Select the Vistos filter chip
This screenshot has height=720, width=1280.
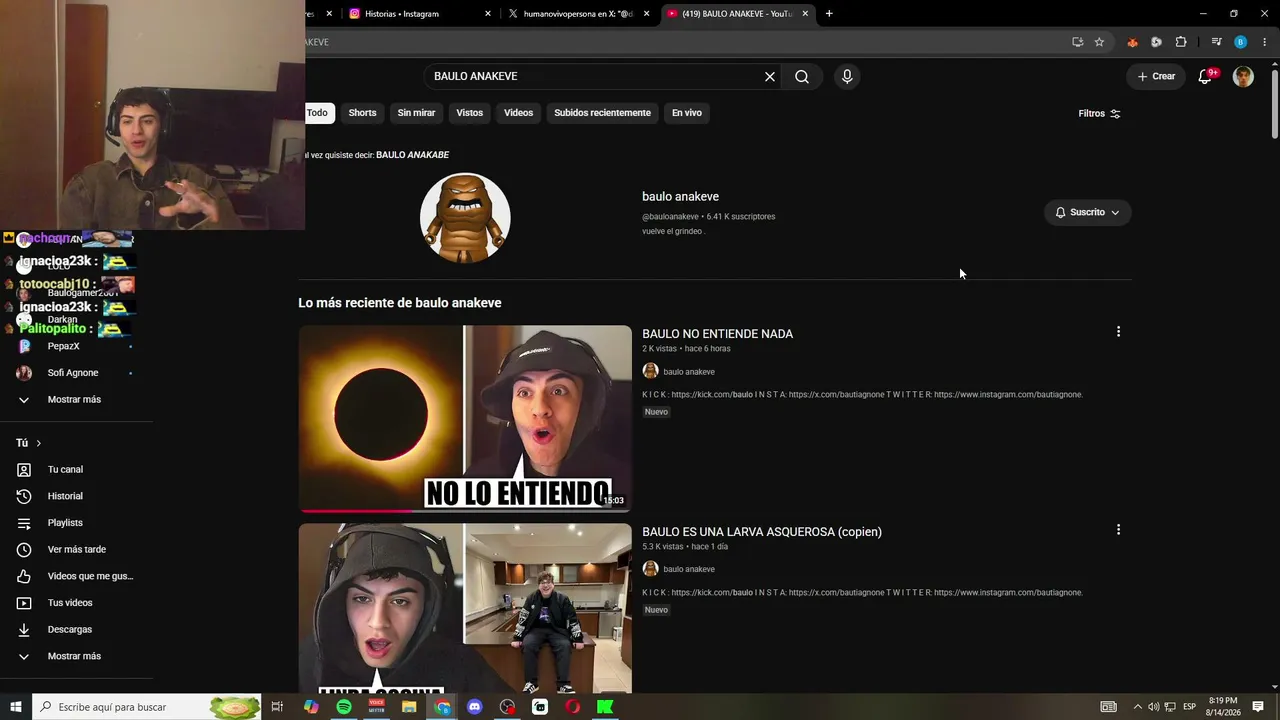tap(469, 113)
